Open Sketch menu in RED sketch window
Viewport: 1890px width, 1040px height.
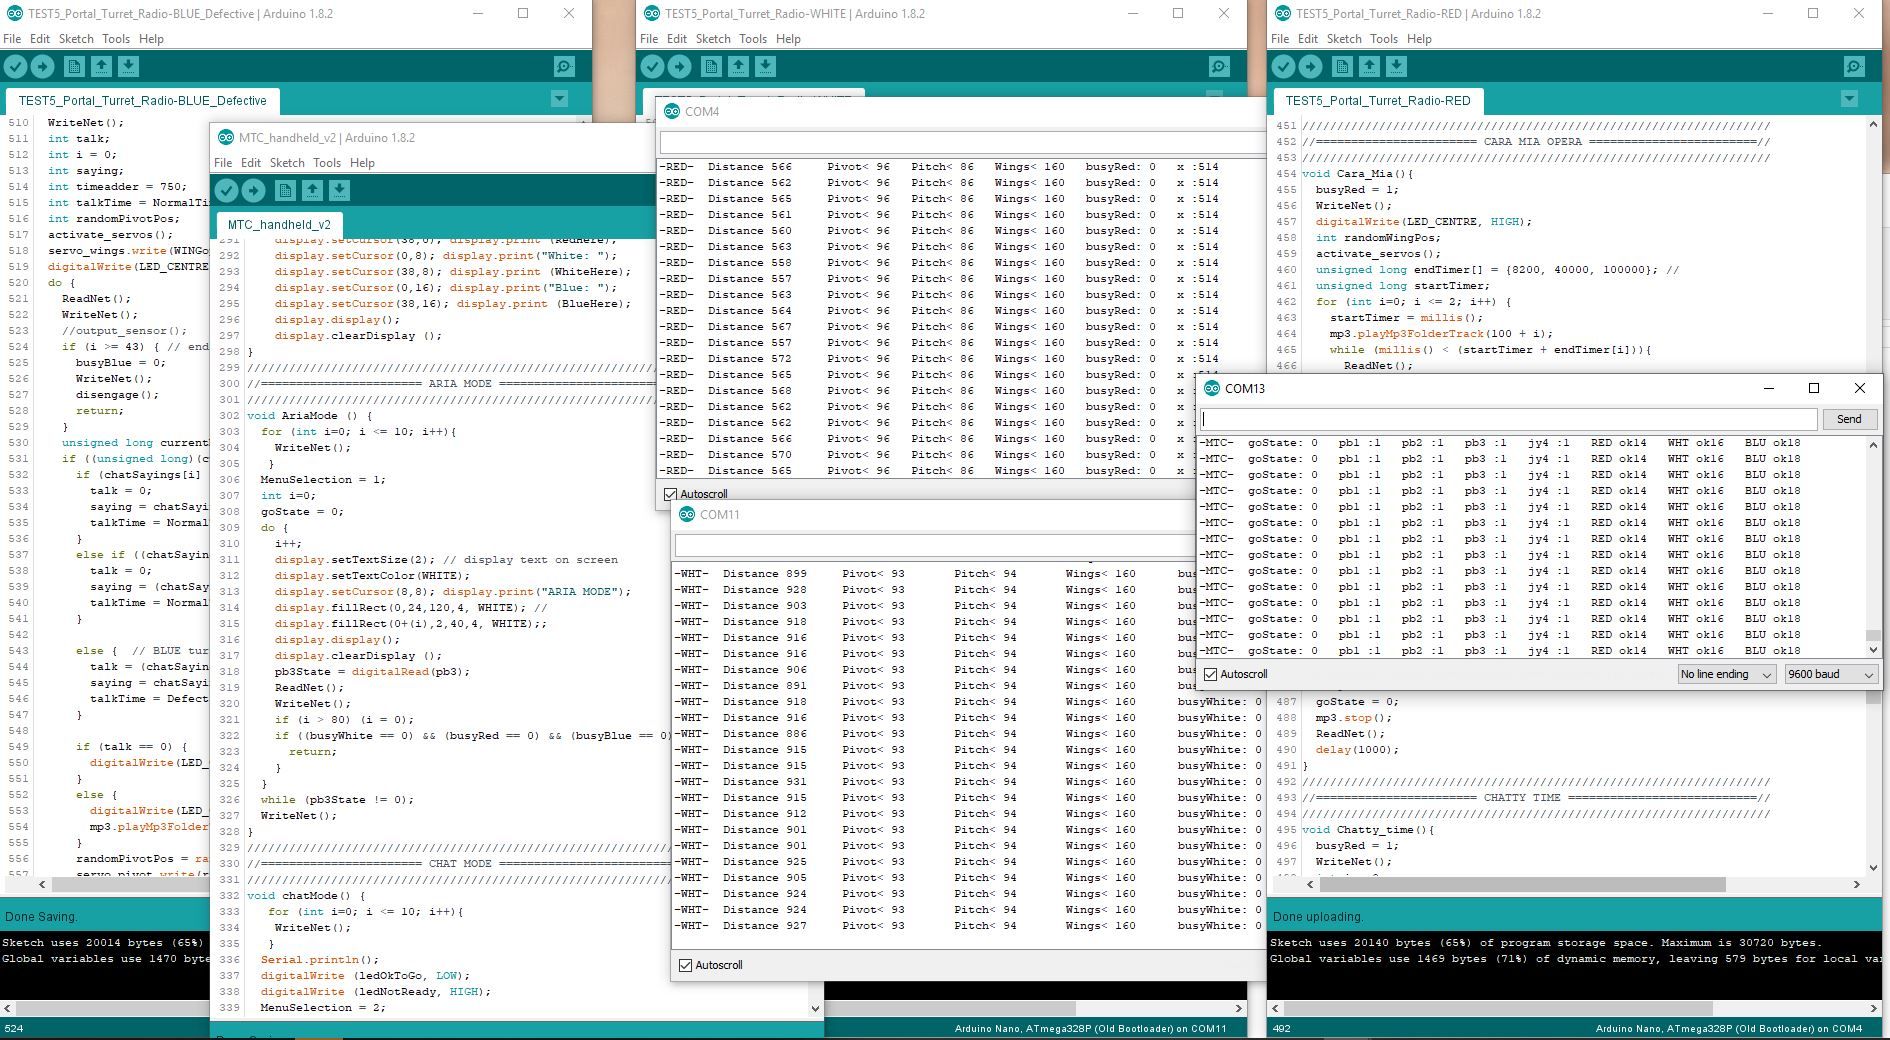pos(1343,39)
